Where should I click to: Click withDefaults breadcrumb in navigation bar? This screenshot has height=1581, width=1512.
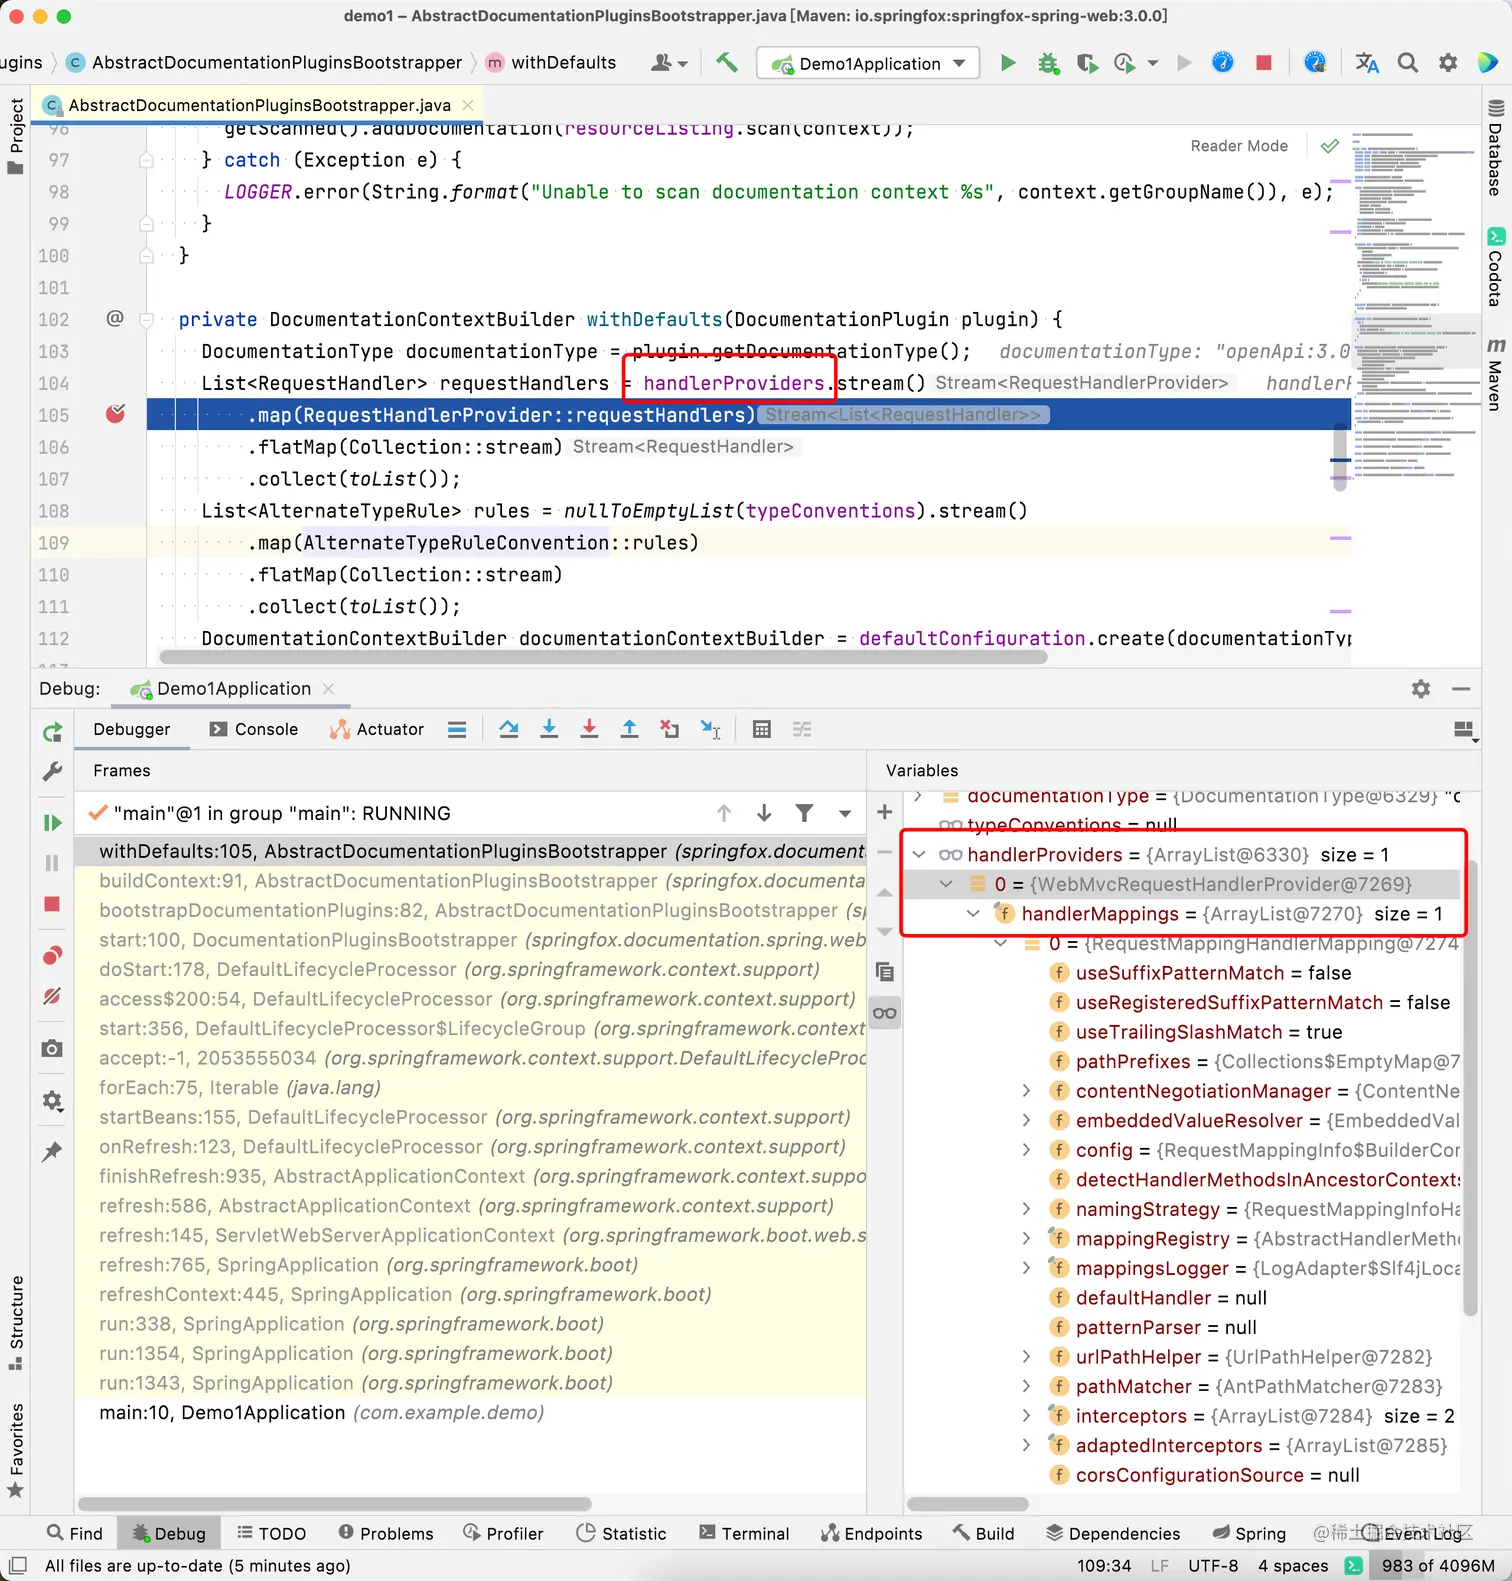point(551,62)
